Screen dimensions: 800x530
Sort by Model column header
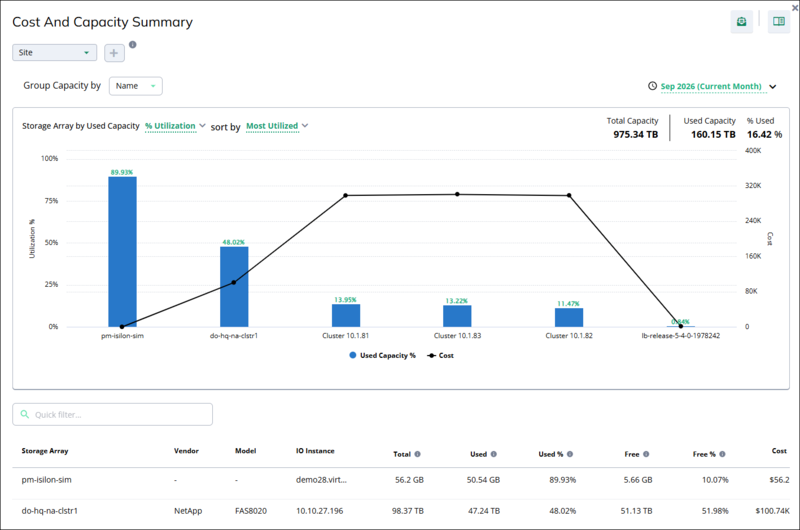(x=245, y=451)
